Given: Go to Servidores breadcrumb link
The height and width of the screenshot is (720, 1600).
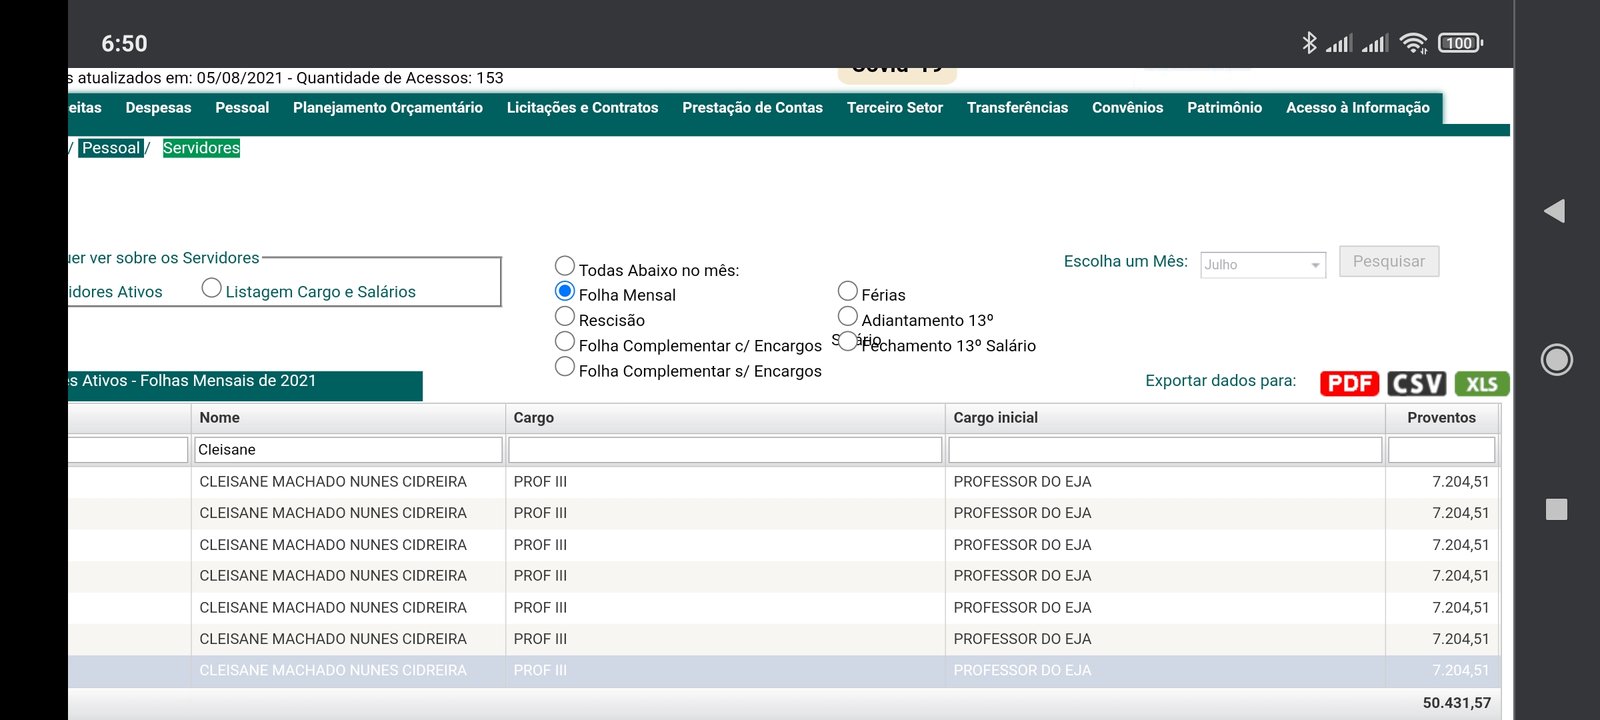Looking at the screenshot, I should 201,148.
